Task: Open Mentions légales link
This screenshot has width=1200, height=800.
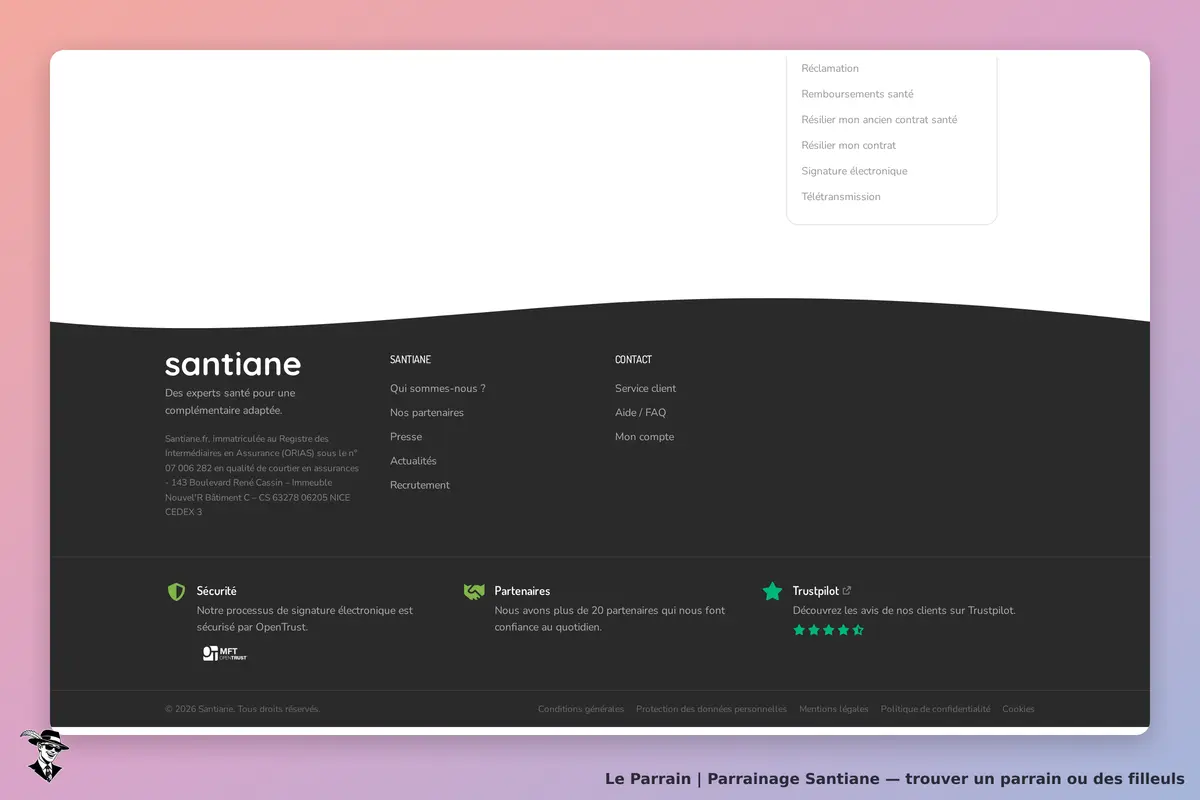Action: point(834,709)
